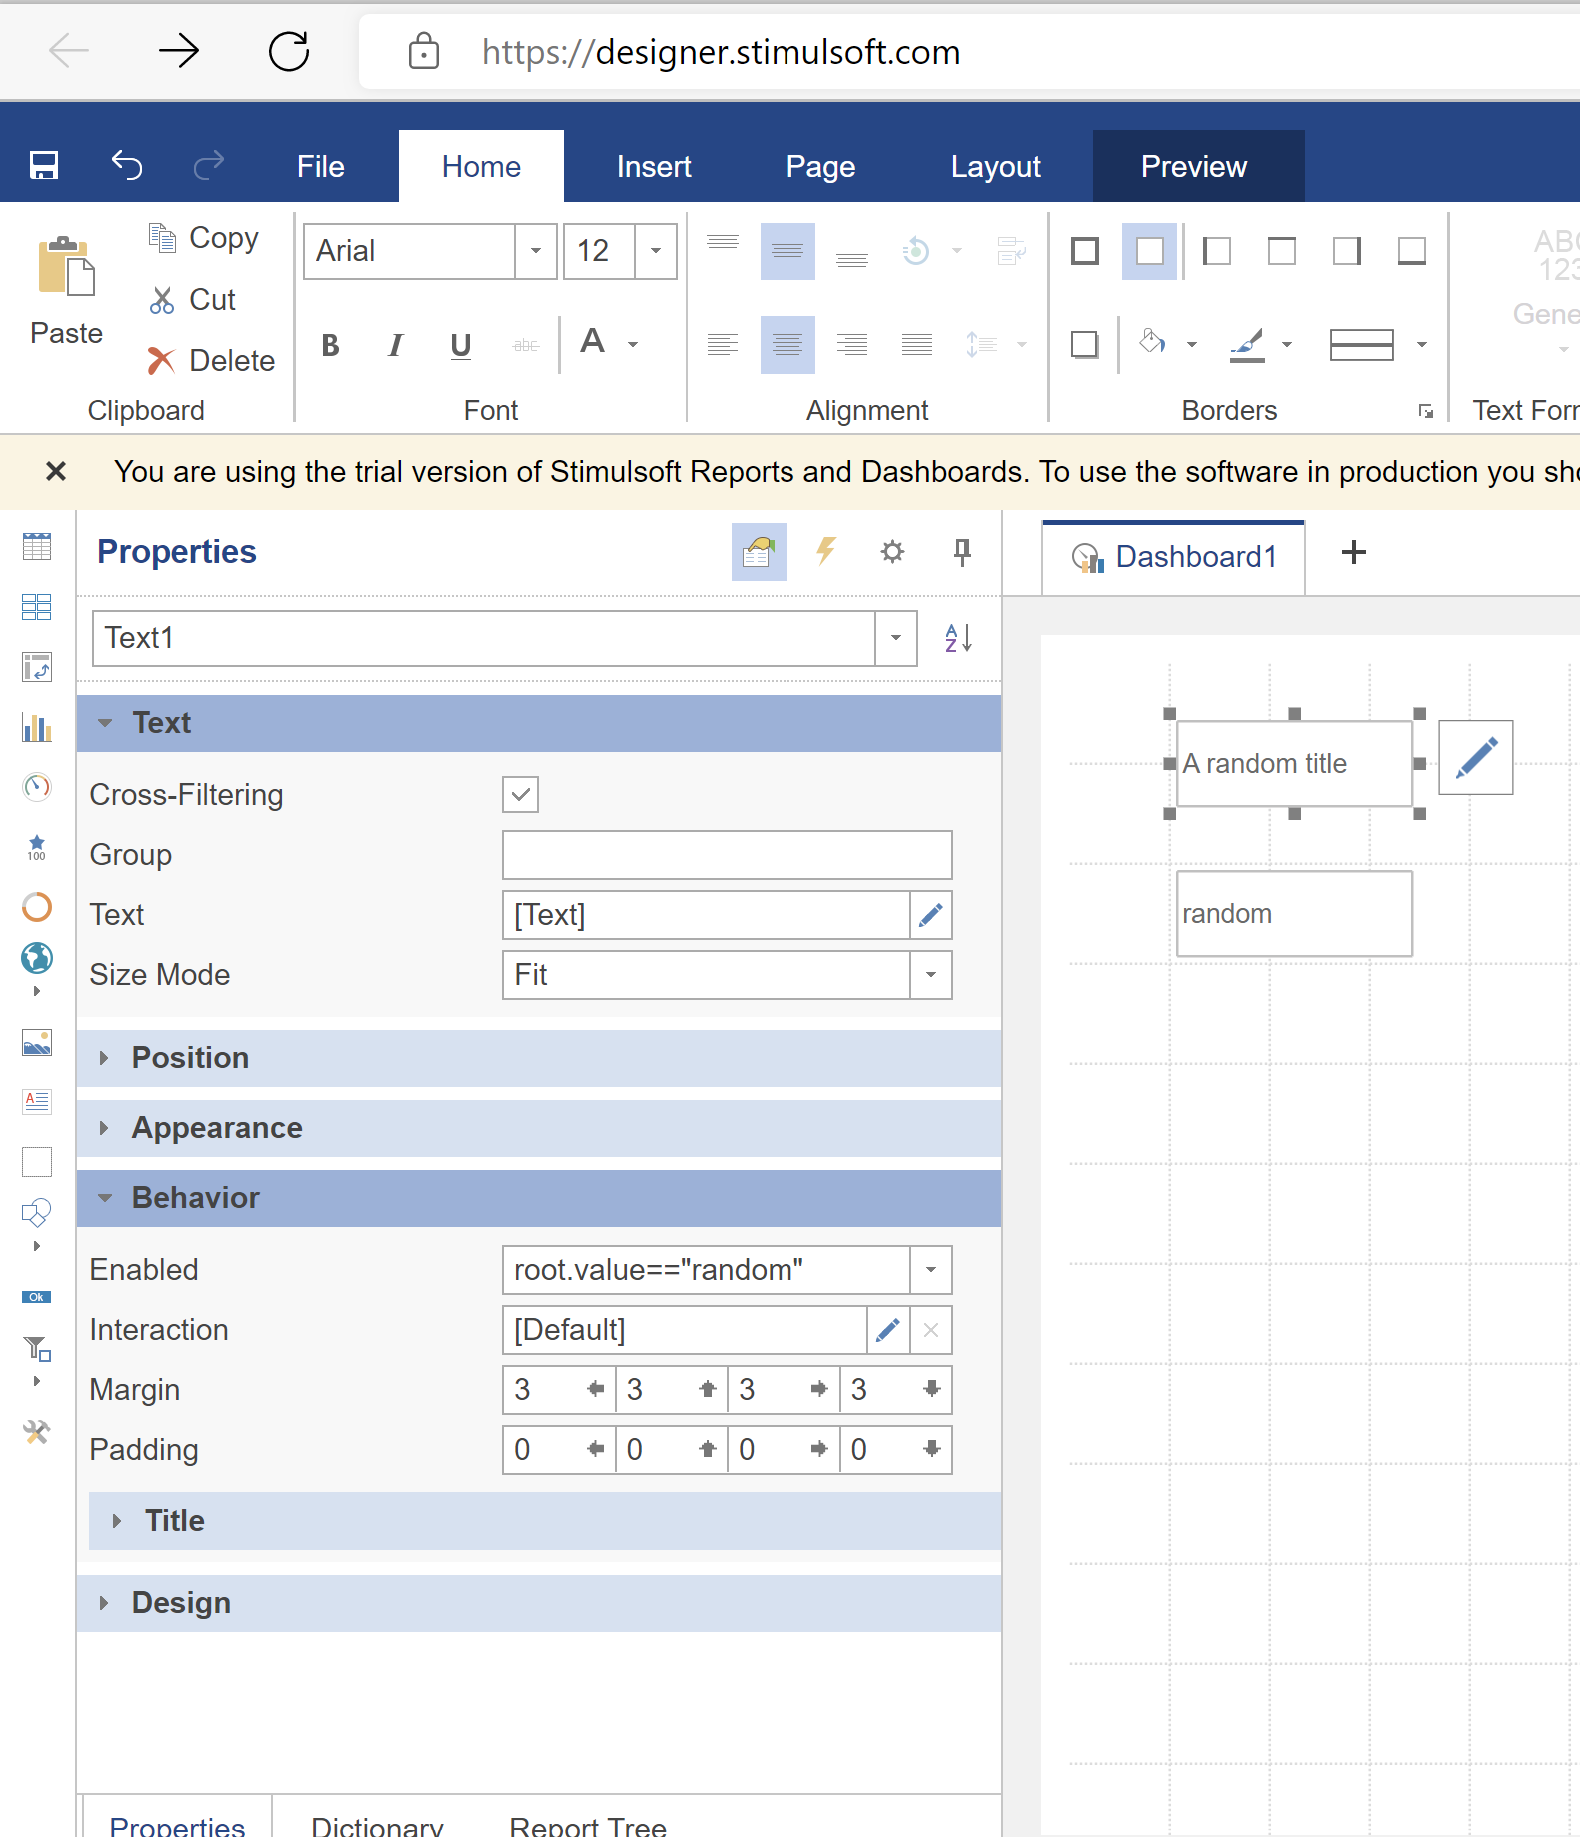Open the background fill color picker
The width and height of the screenshot is (1580, 1837).
[x=1168, y=344]
